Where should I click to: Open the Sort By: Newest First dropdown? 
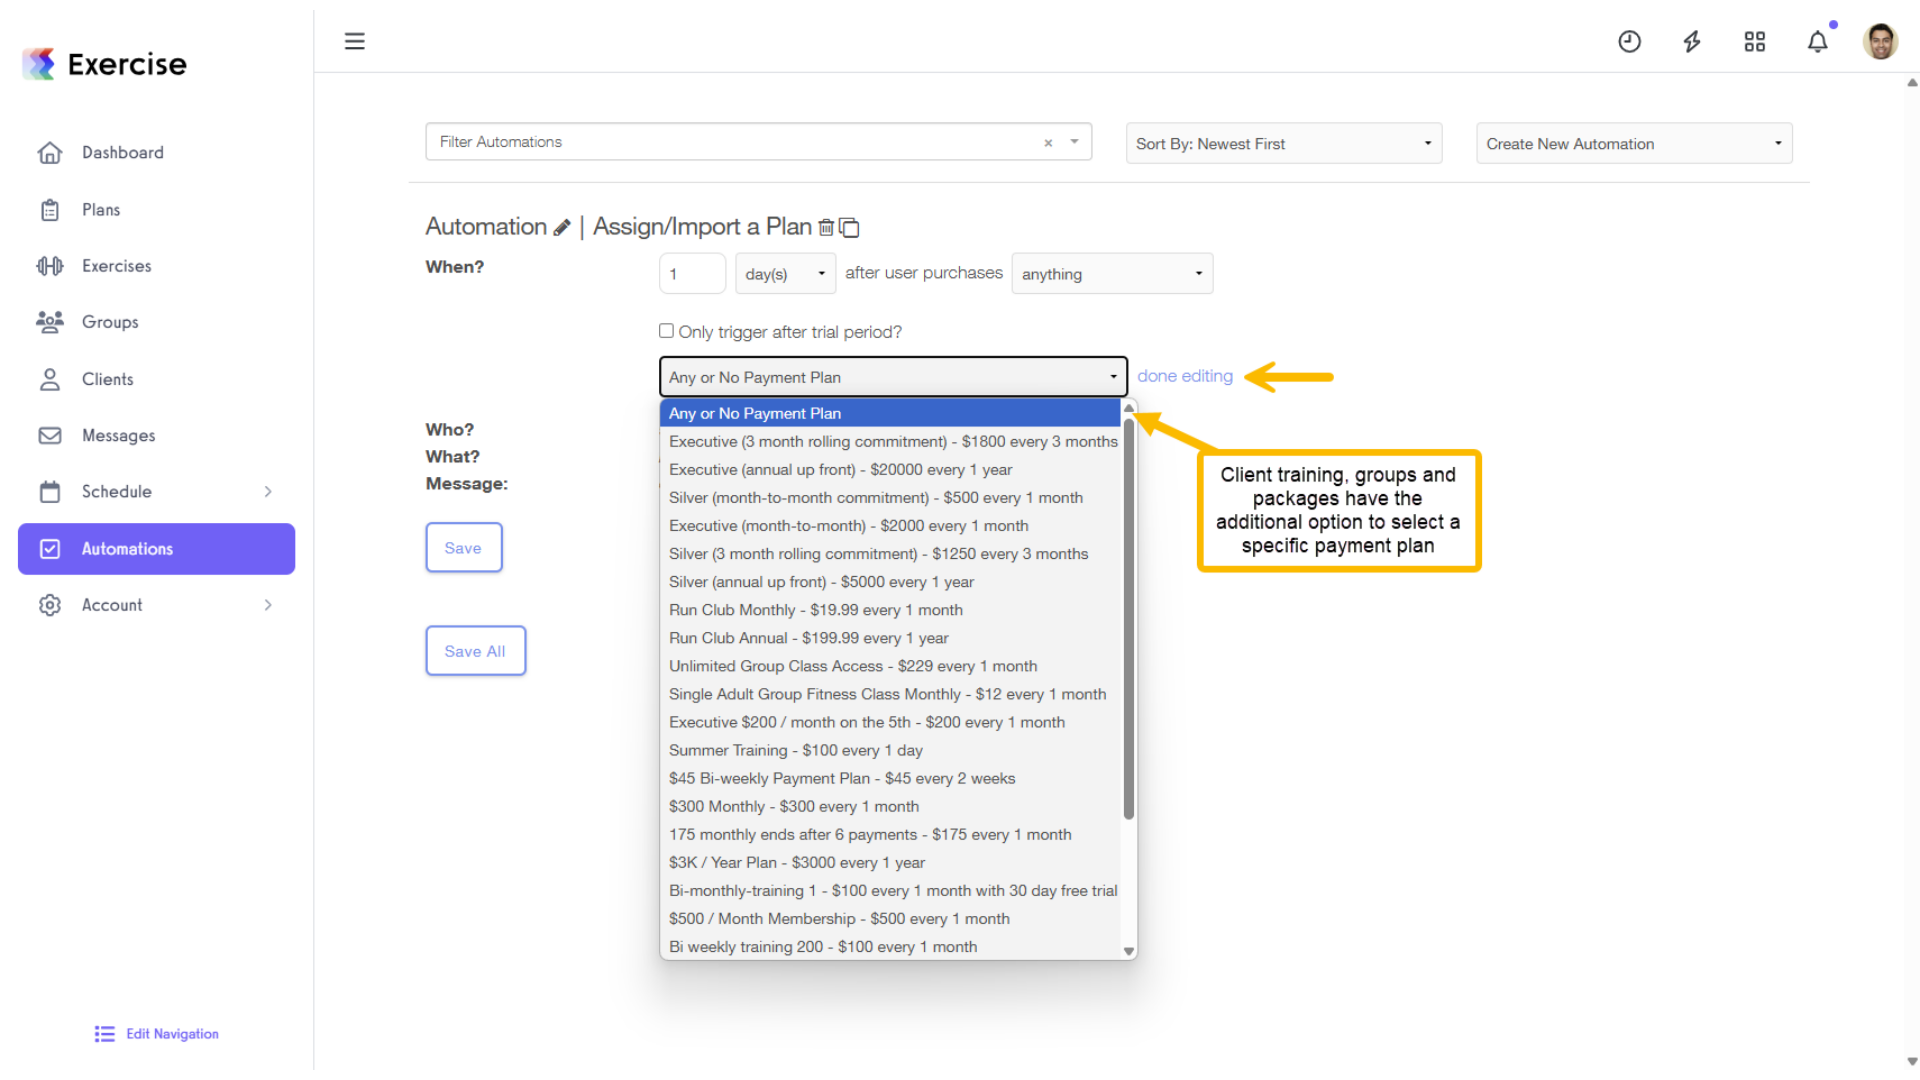click(x=1284, y=144)
